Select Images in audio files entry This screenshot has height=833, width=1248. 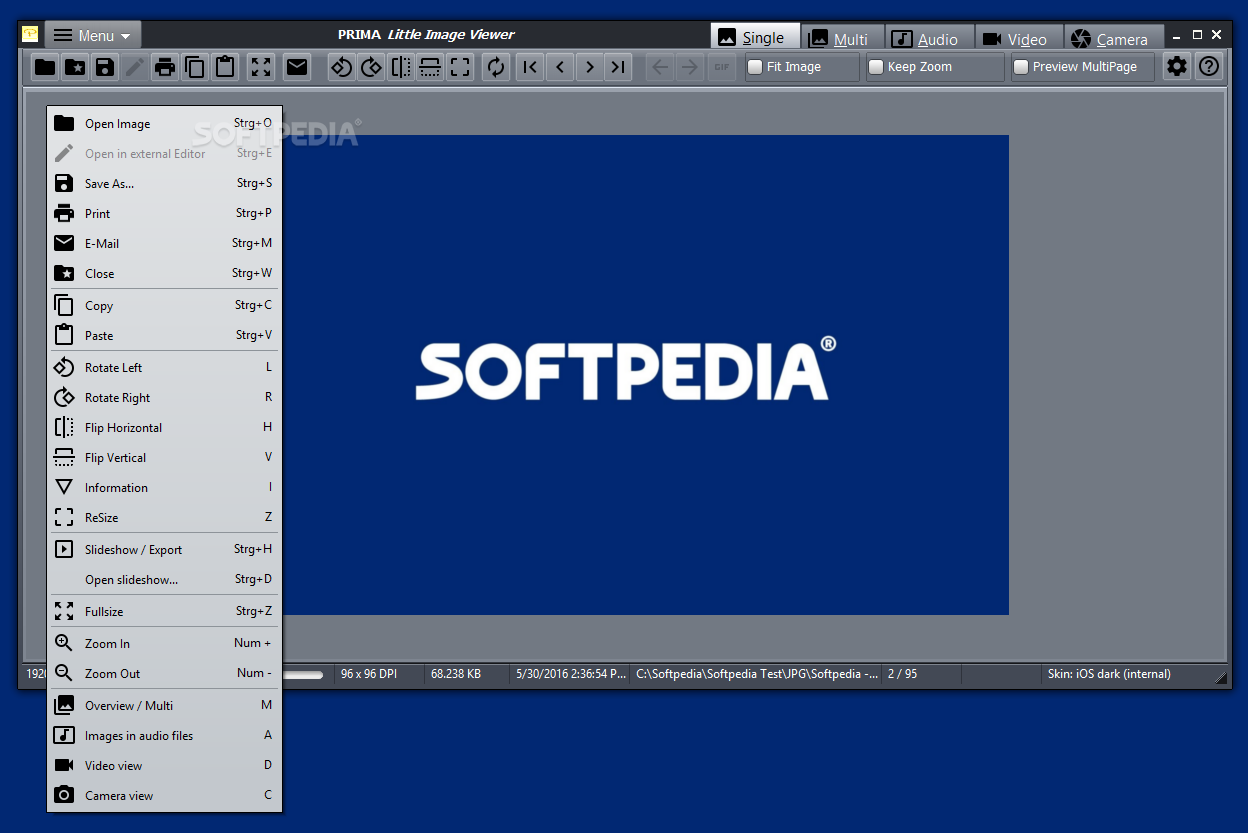coord(165,736)
